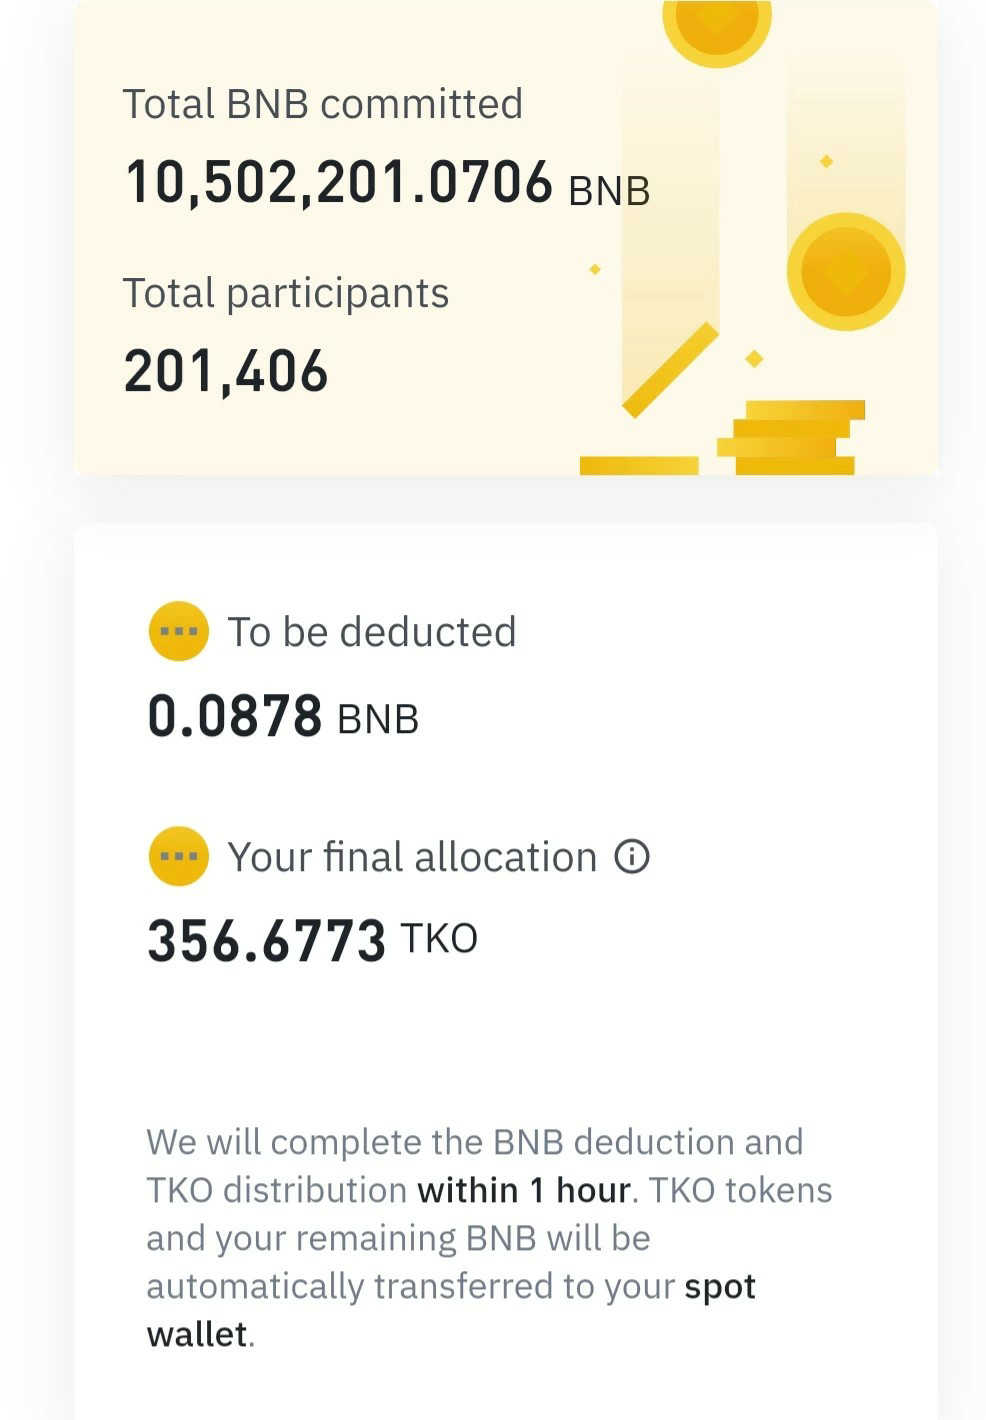This screenshot has width=986, height=1420.
Task: Click the Total BNB committed label
Action: pos(323,104)
